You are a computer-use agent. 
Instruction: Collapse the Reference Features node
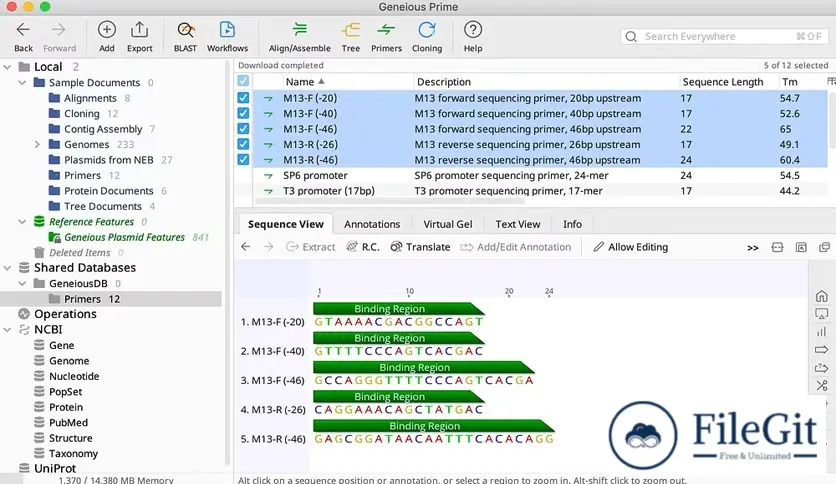coord(22,222)
